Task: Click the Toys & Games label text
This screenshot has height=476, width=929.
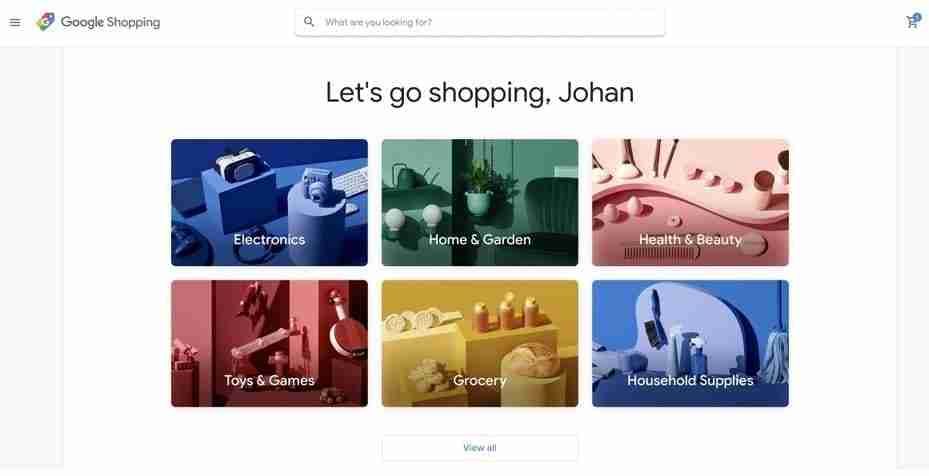Action: tap(269, 381)
